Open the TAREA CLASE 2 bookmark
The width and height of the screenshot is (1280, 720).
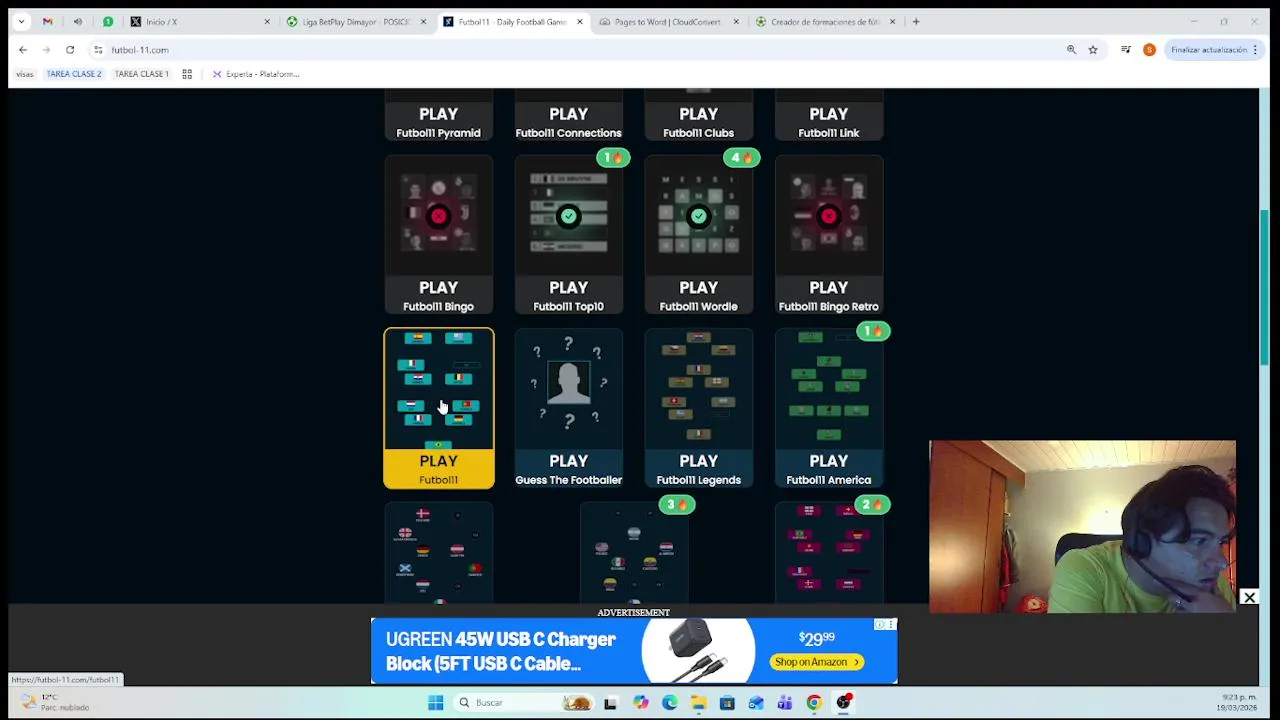point(74,74)
